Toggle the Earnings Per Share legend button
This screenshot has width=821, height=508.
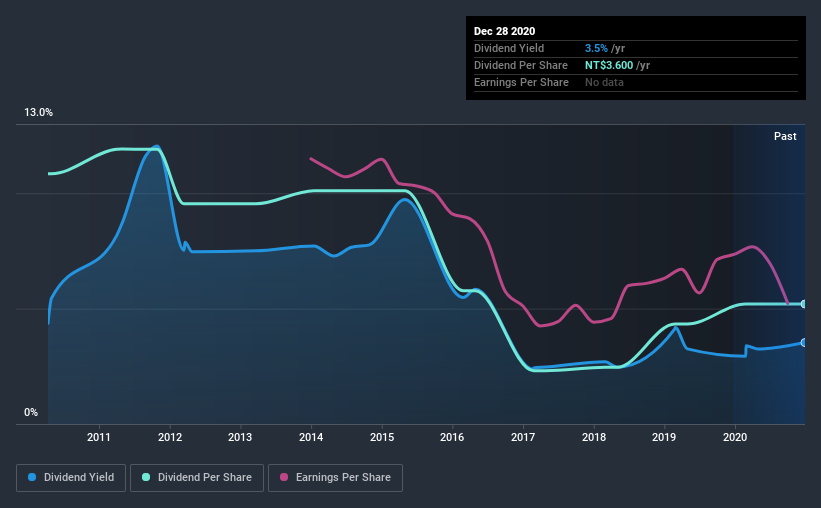[336, 478]
